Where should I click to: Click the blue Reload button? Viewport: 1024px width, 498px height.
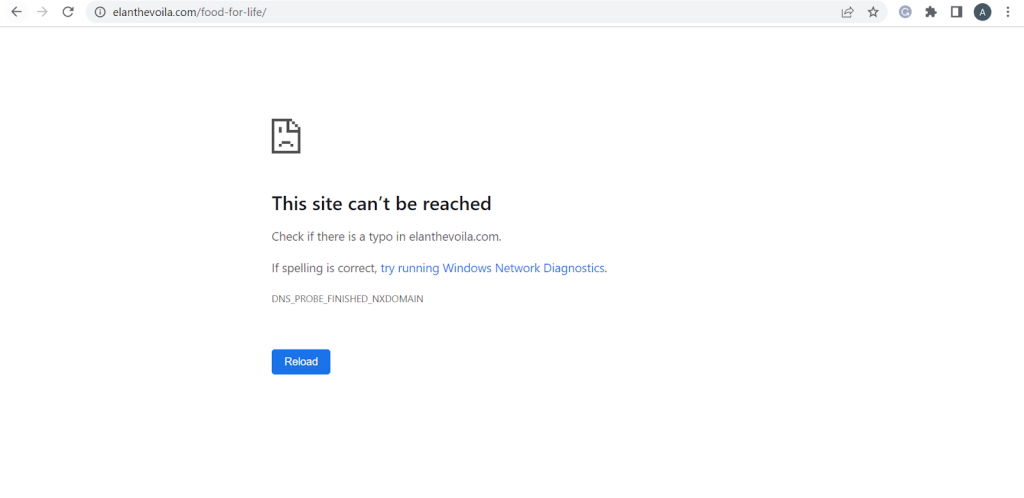tap(301, 362)
